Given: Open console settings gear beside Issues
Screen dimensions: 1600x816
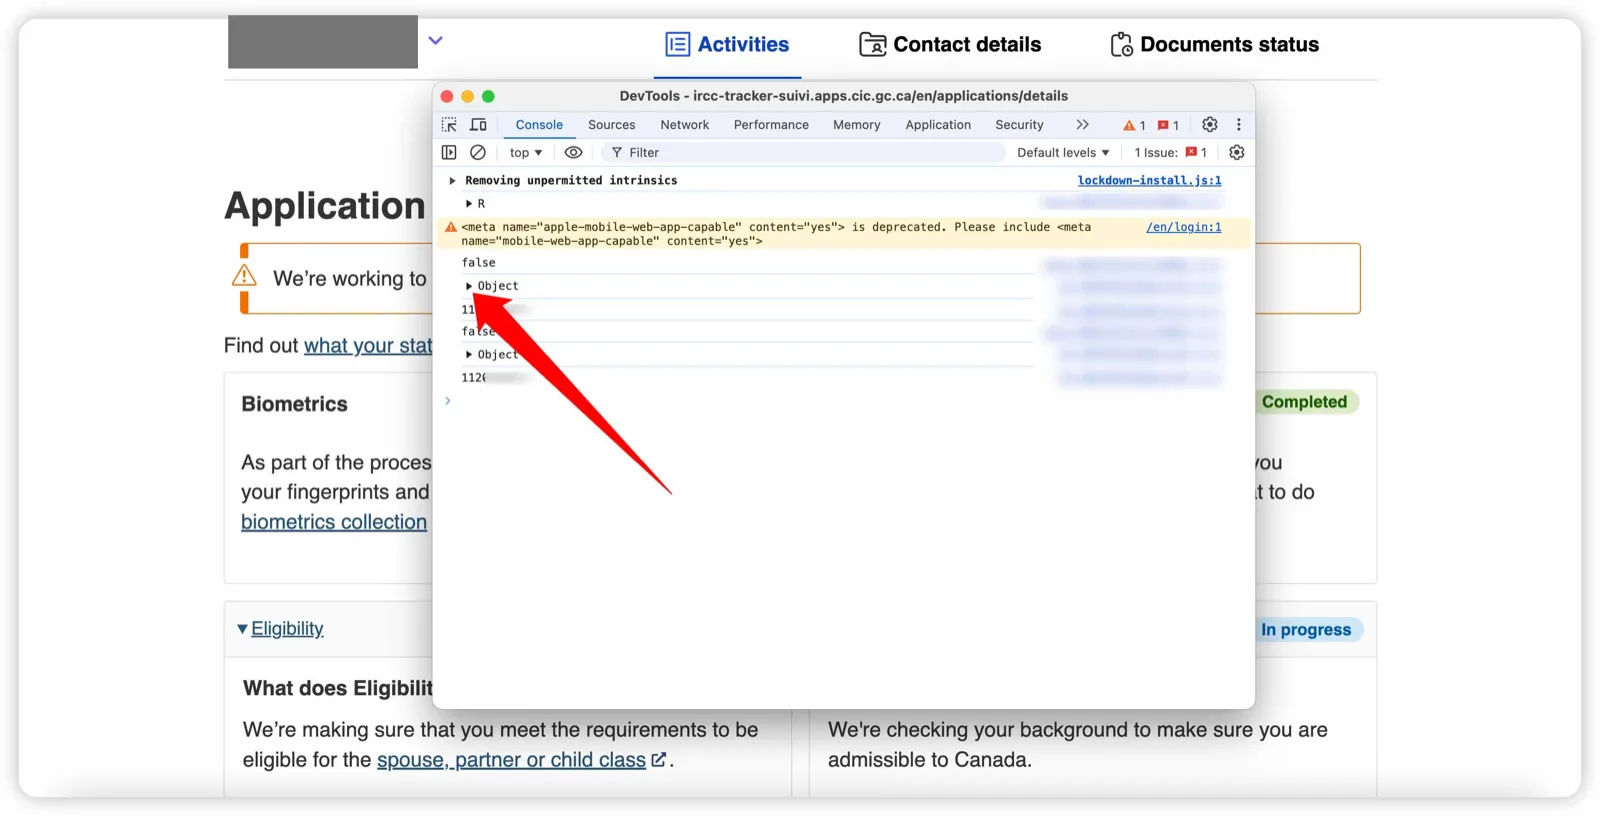Looking at the screenshot, I should [x=1237, y=153].
